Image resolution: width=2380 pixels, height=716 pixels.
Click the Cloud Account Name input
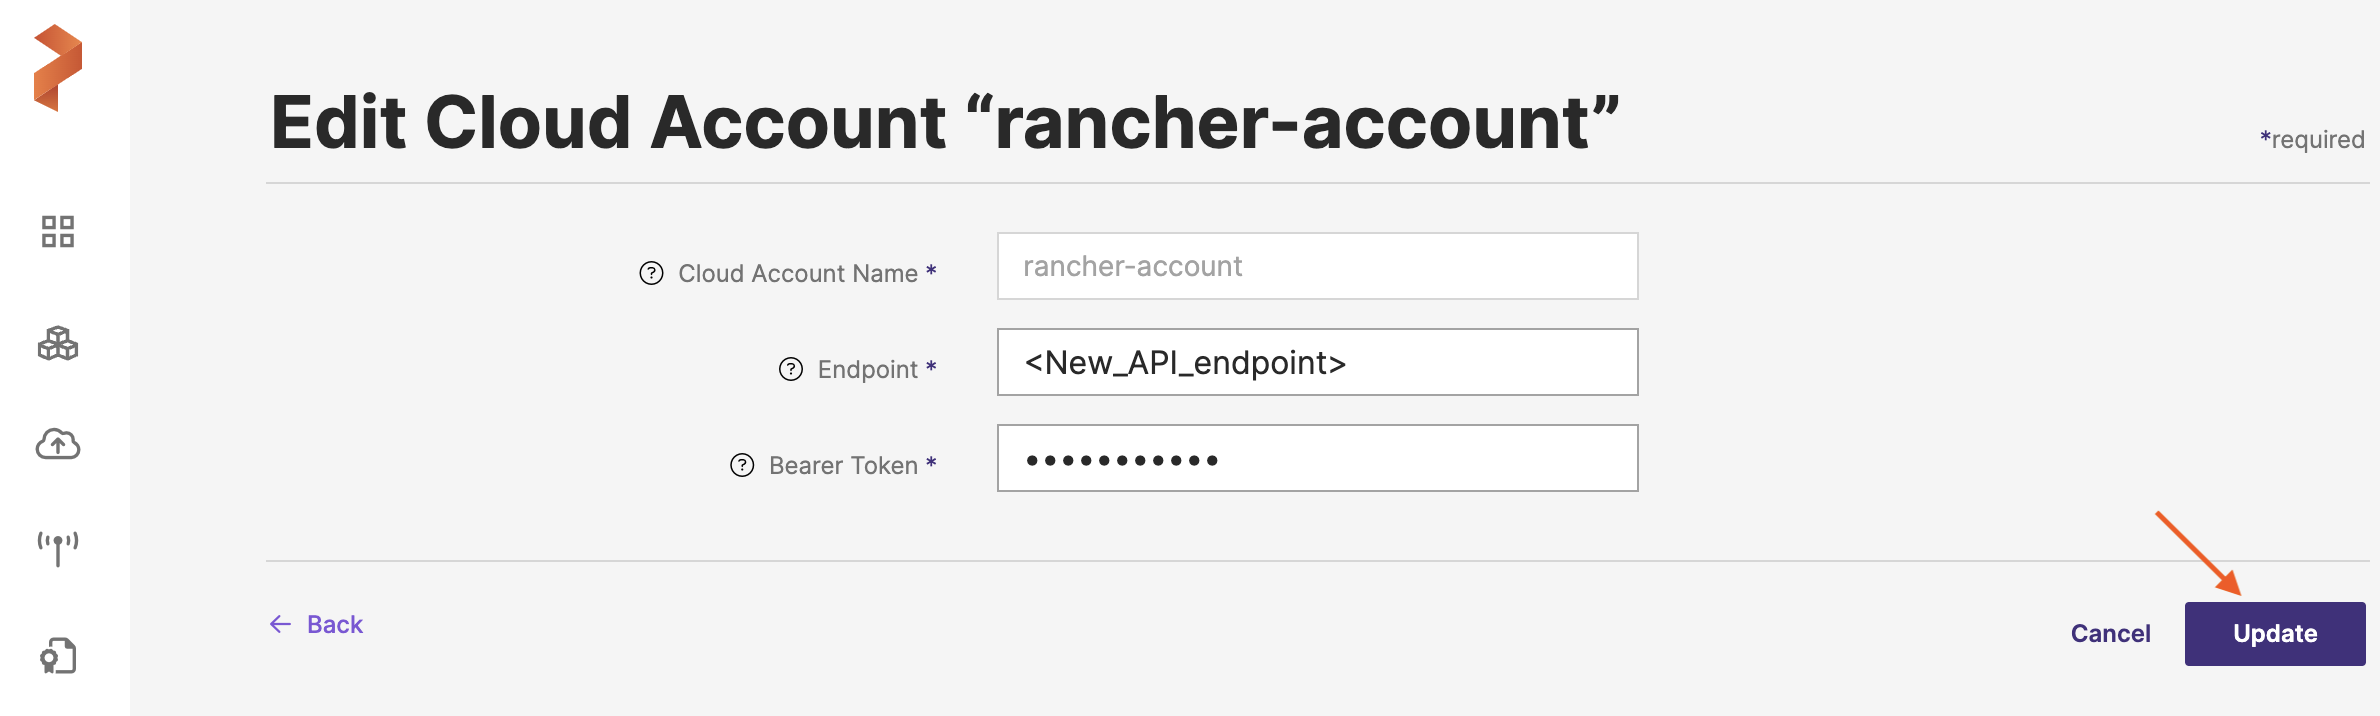pyautogui.click(x=1317, y=266)
